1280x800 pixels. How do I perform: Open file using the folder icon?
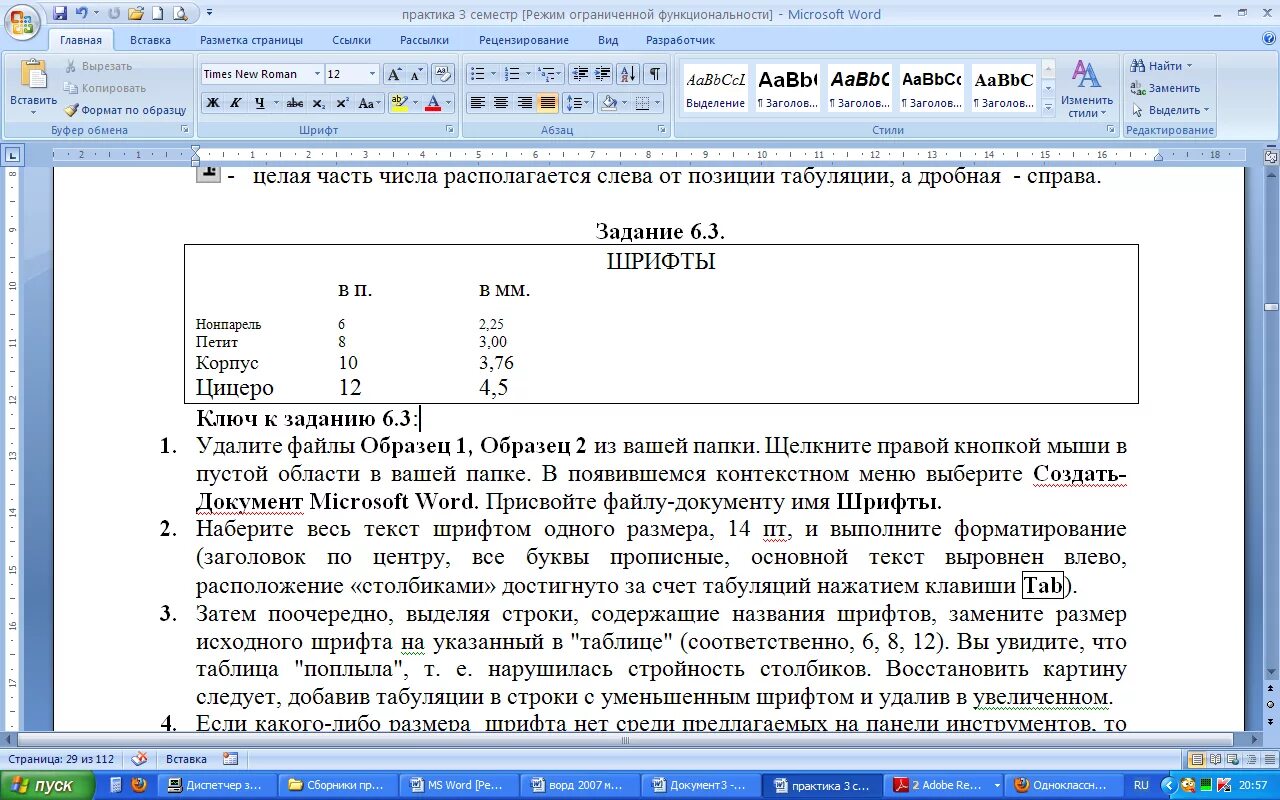[136, 14]
